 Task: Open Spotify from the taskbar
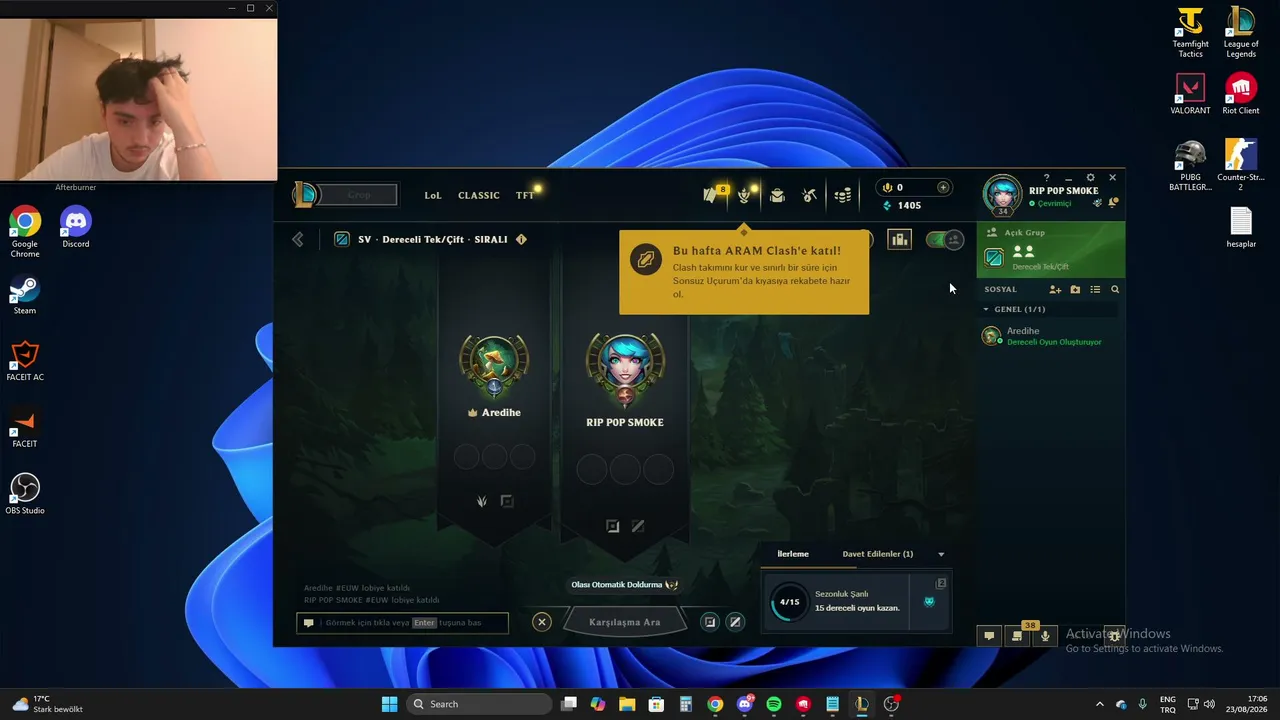pyautogui.click(x=774, y=704)
